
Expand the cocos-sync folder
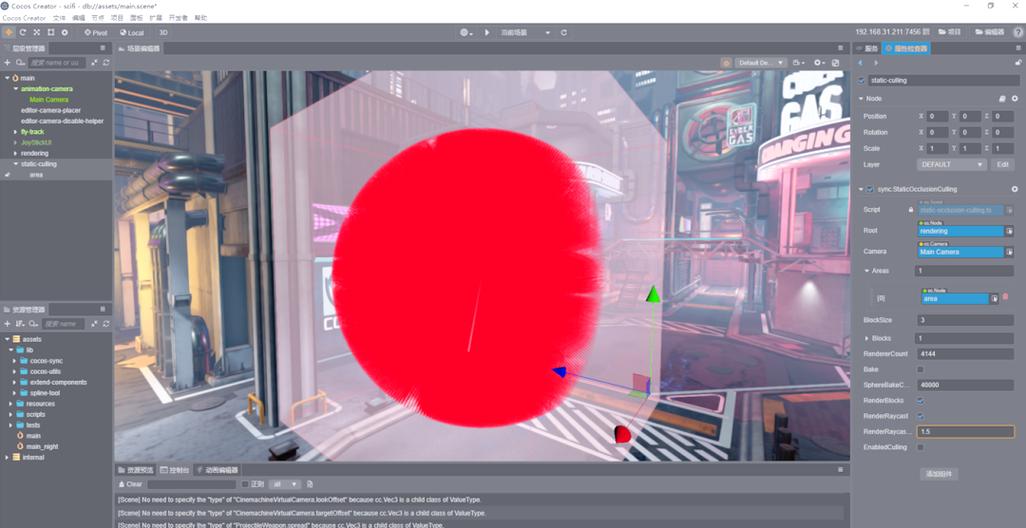coord(15,361)
